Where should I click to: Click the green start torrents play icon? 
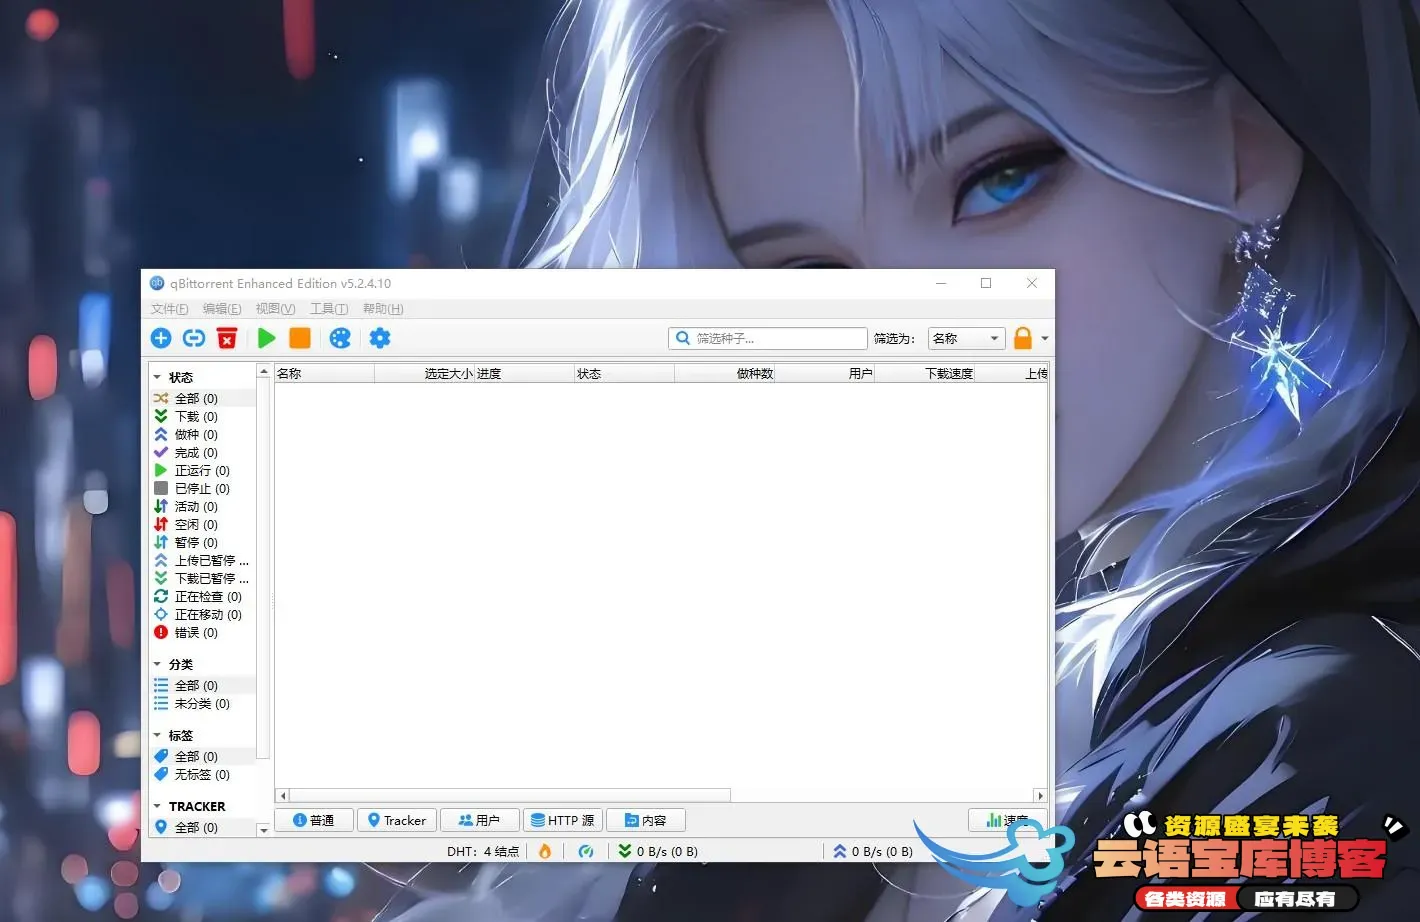266,338
